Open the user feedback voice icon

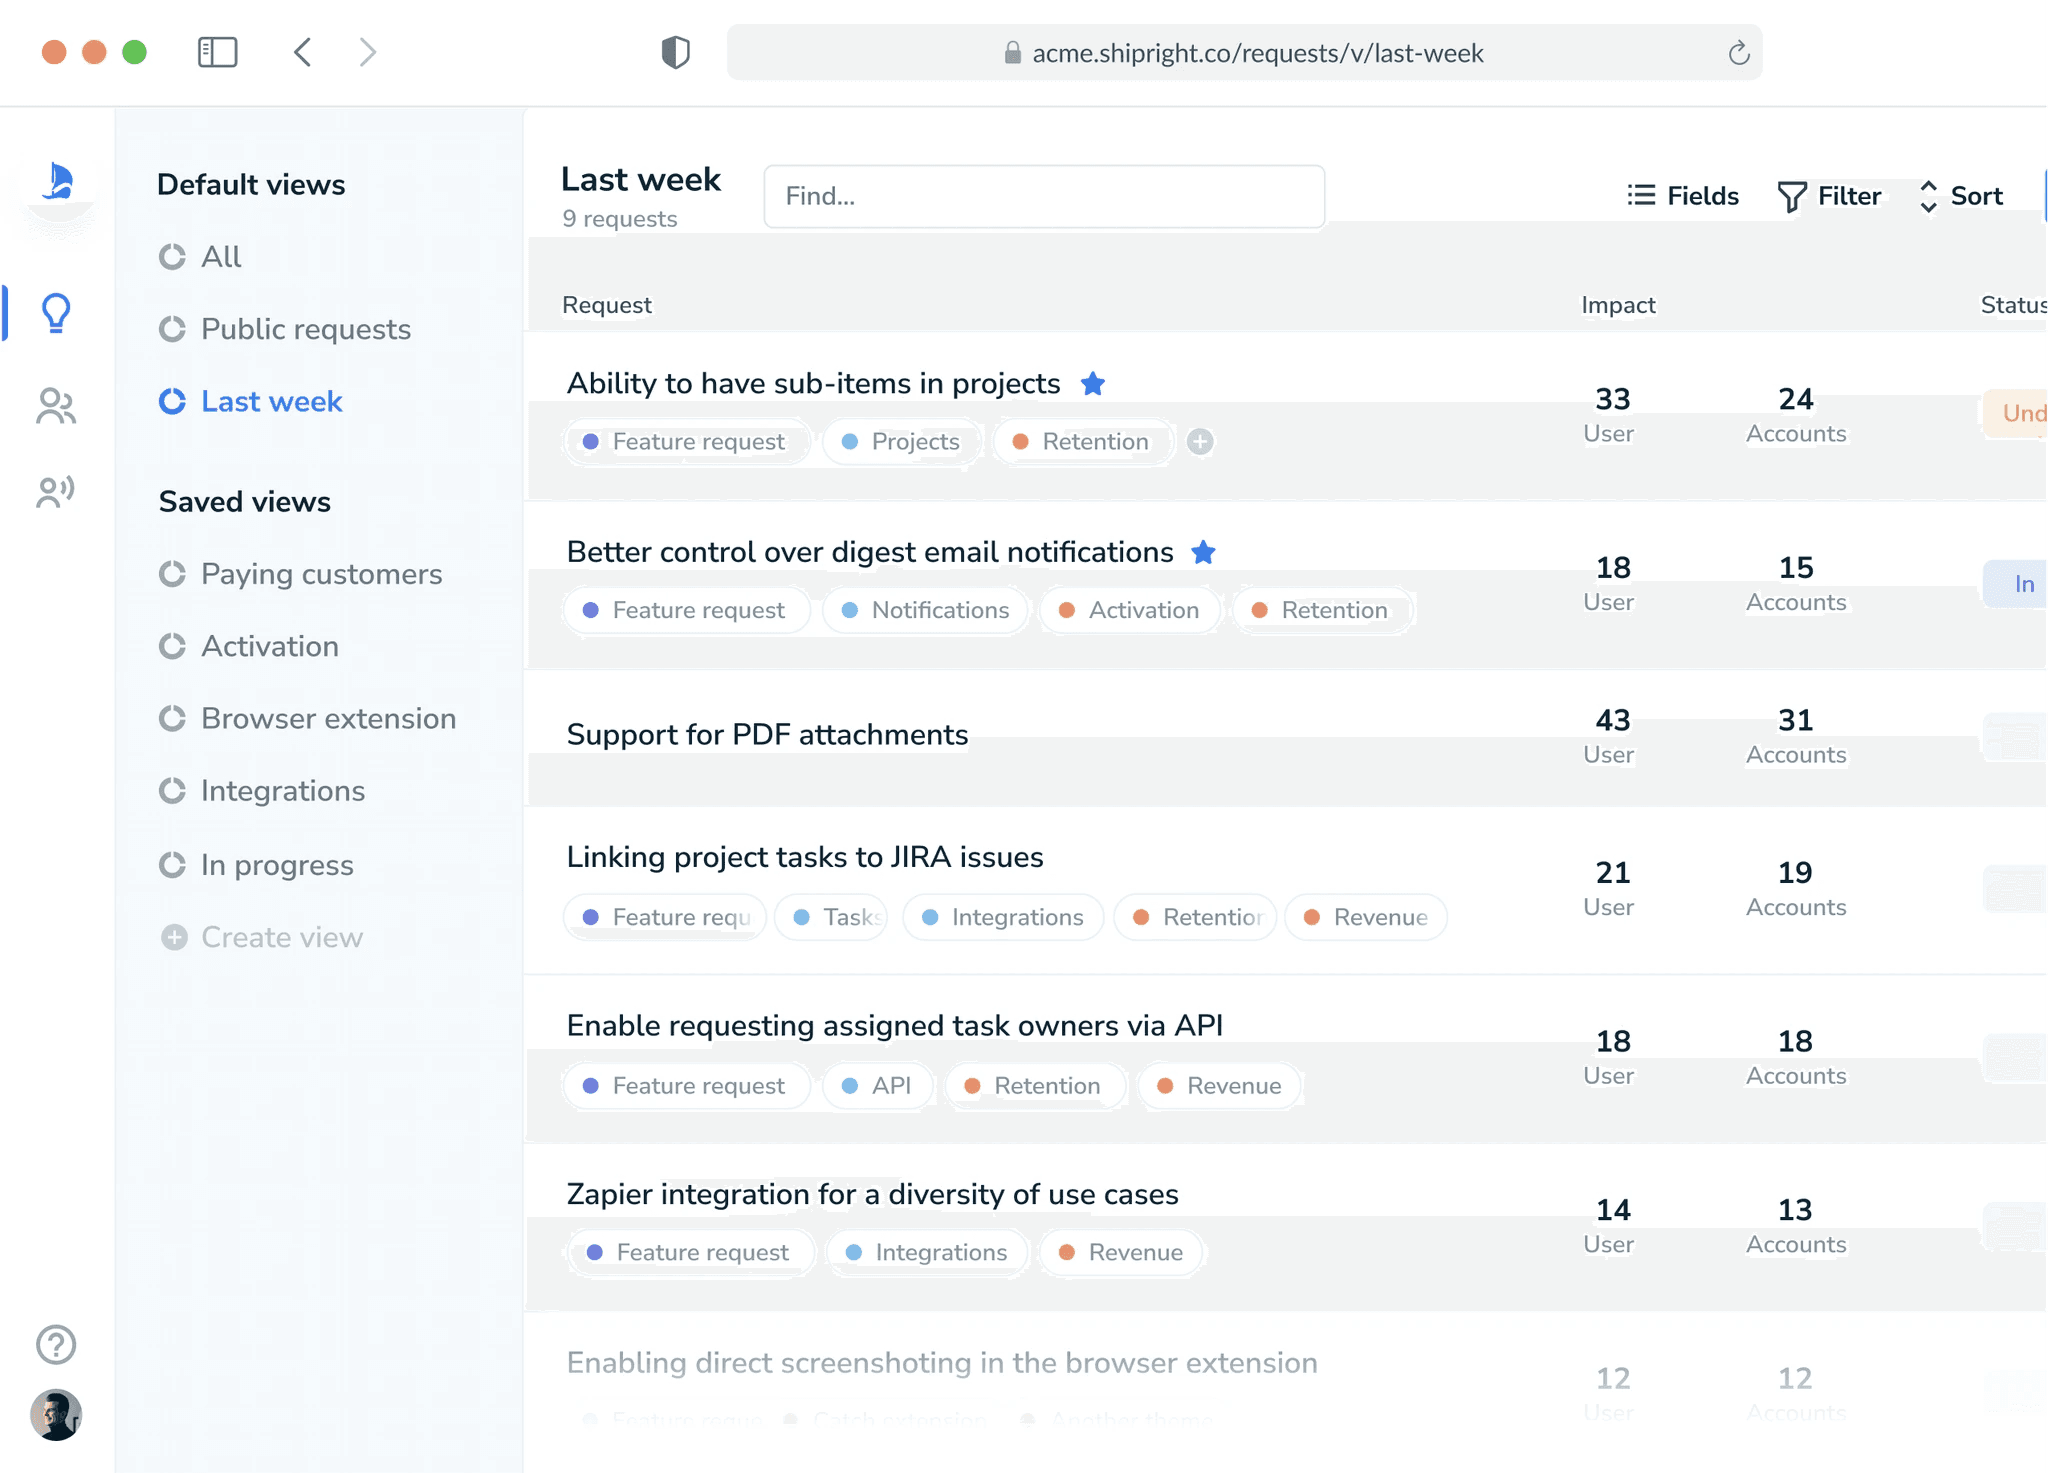pos(56,491)
